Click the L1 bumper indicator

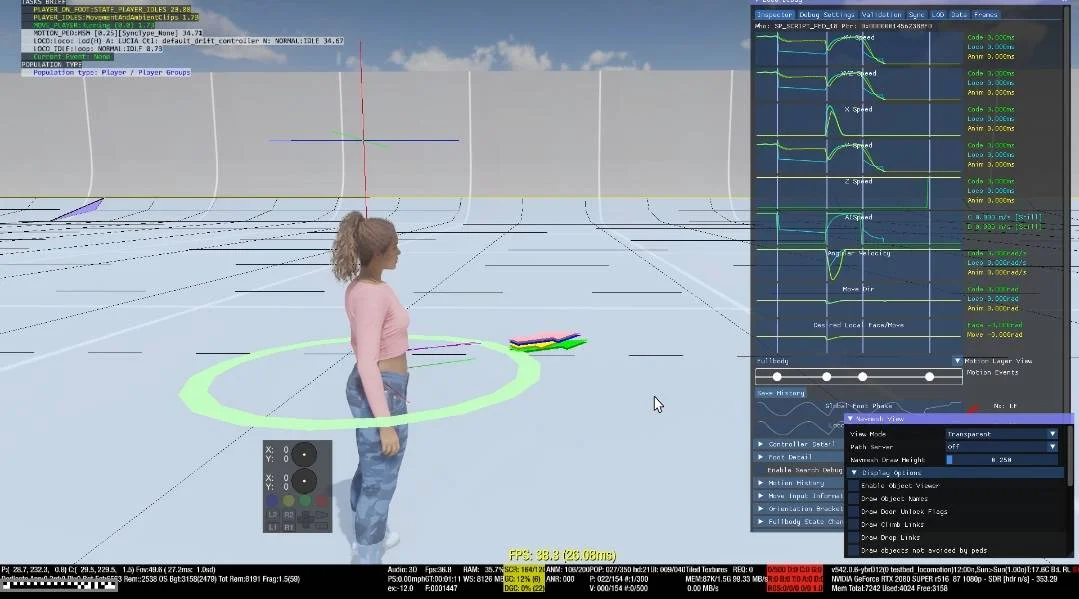[273, 527]
